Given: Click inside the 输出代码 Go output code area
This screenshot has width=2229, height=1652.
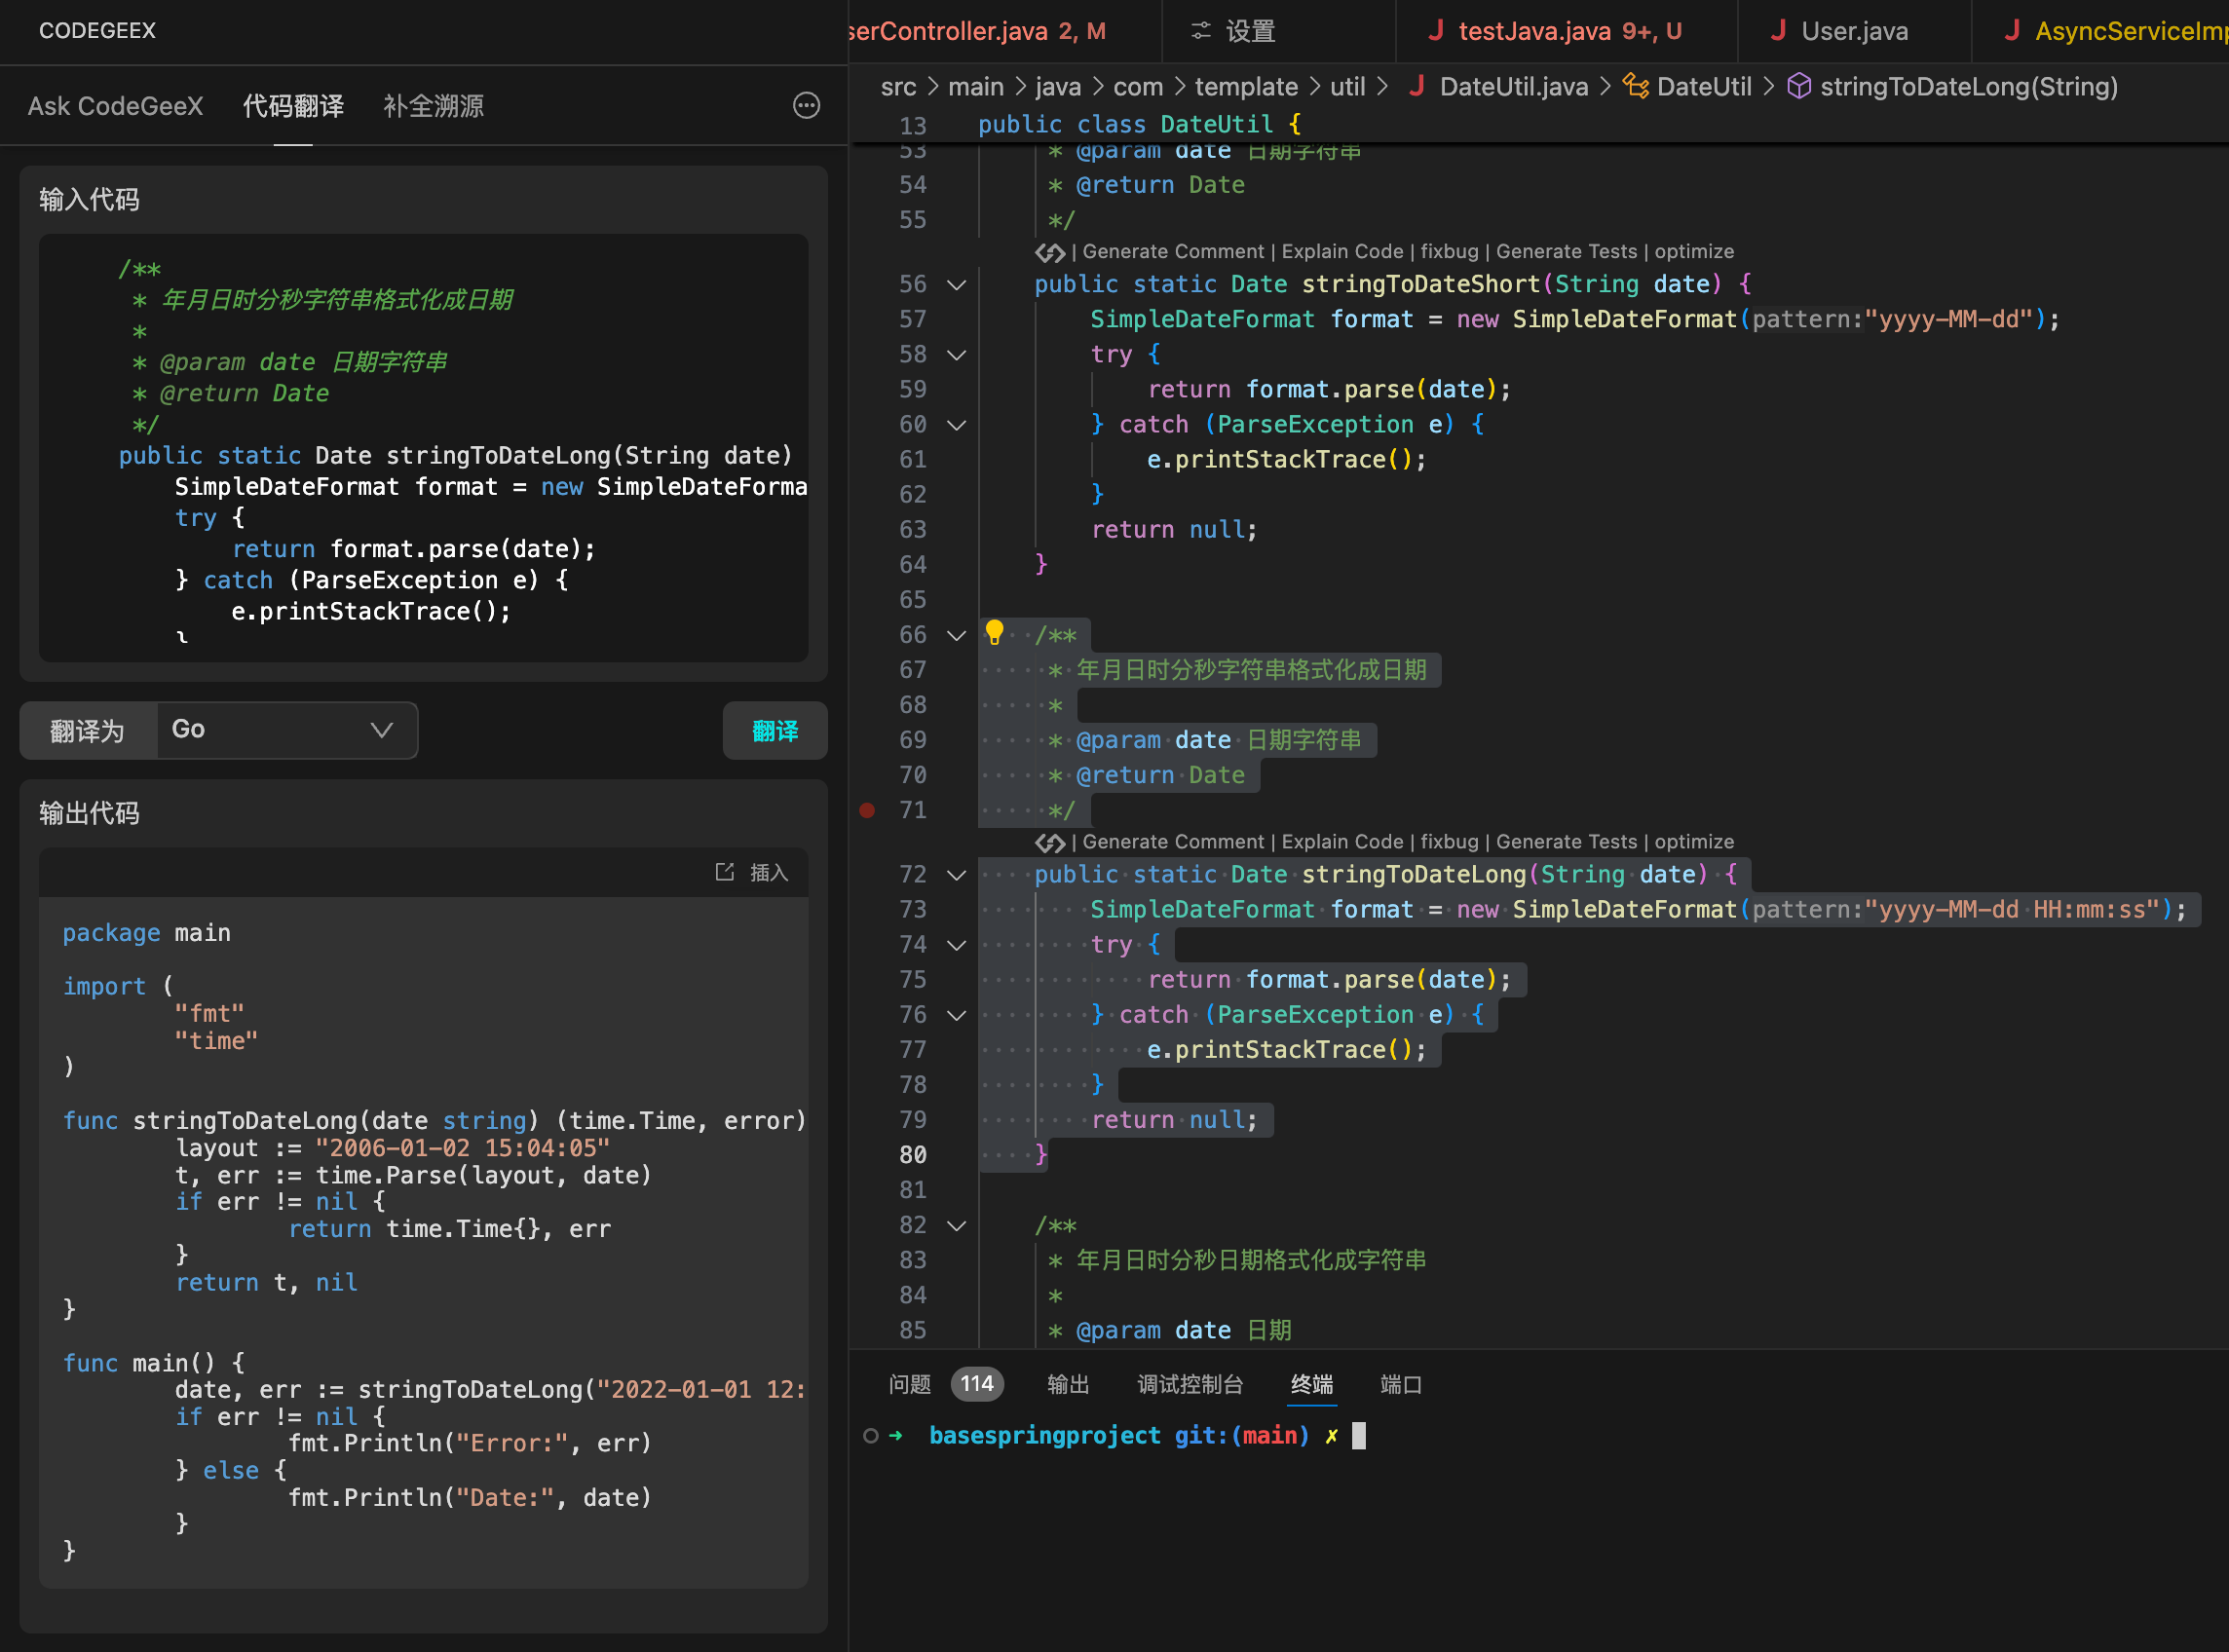Looking at the screenshot, I should [x=423, y=1242].
